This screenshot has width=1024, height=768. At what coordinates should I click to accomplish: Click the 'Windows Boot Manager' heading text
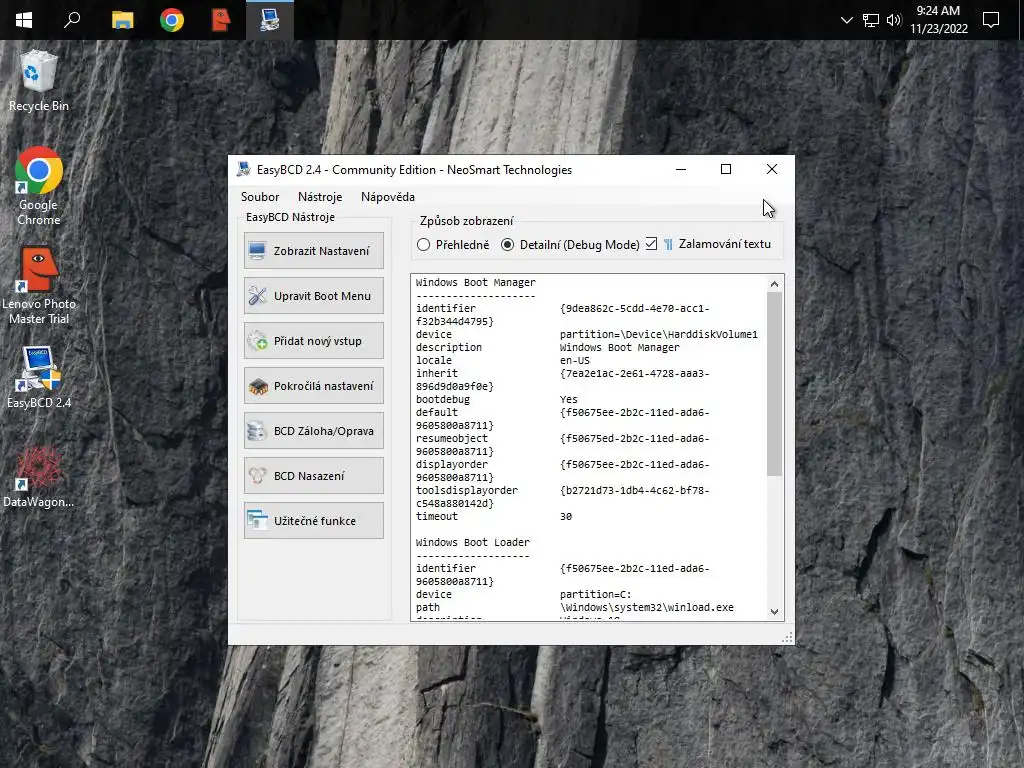[x=475, y=282]
